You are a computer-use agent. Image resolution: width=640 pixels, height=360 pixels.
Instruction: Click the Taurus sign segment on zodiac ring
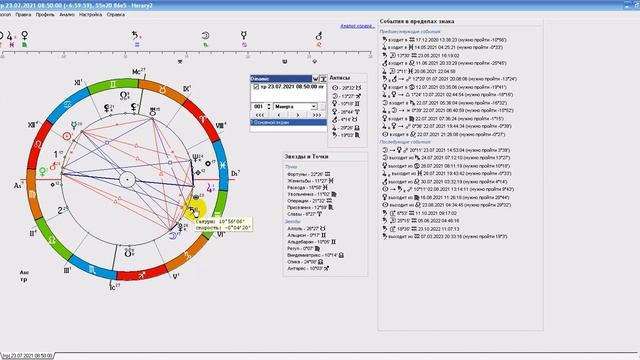pyautogui.click(x=163, y=90)
